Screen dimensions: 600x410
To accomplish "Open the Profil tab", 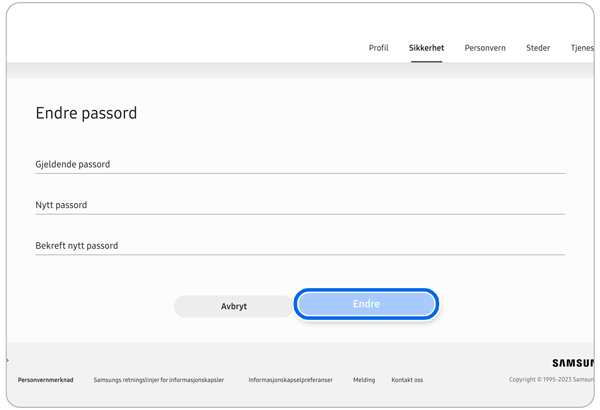I will click(x=378, y=48).
